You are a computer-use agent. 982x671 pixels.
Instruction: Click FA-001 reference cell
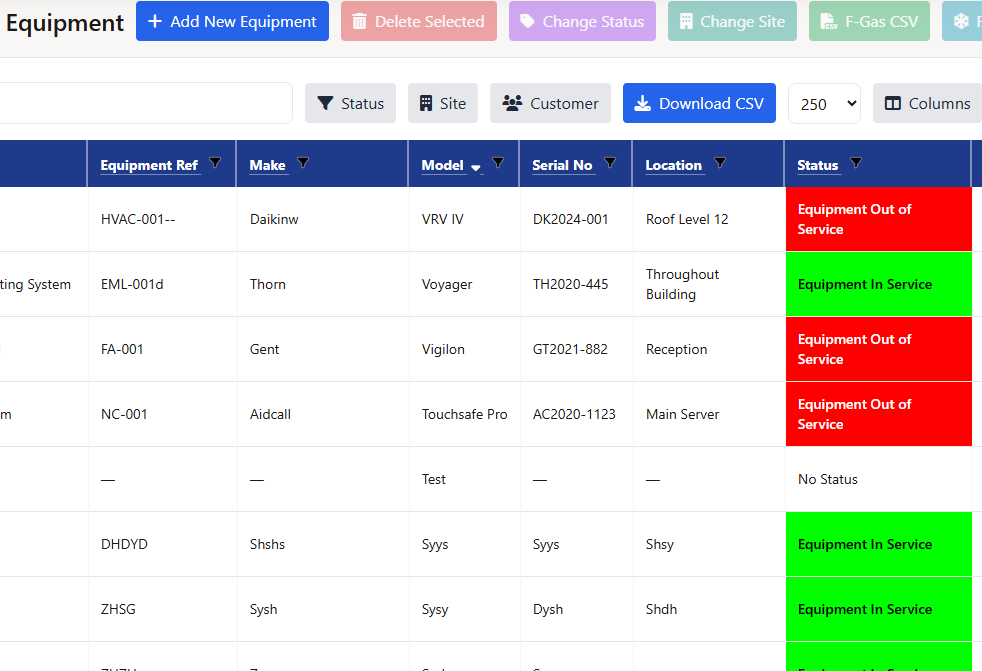(x=162, y=350)
